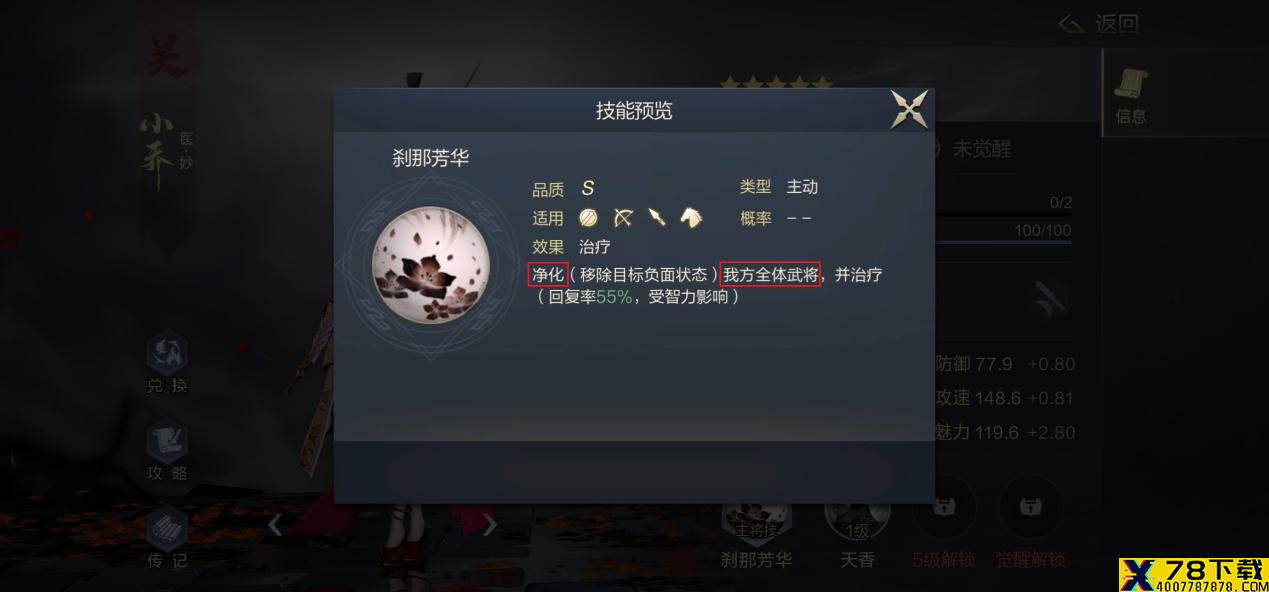This screenshot has width=1269, height=592.
Task: Click the infantry shield troop-type icon
Action: coord(588,218)
